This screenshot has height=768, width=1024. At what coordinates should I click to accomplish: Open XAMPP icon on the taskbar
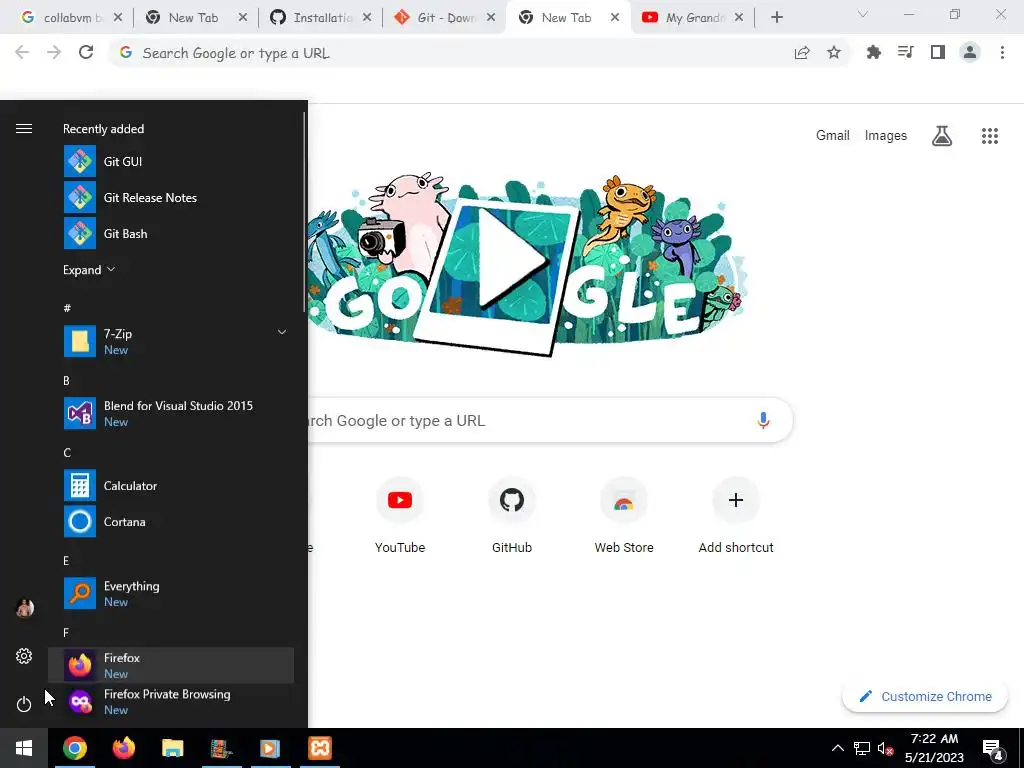pos(320,748)
